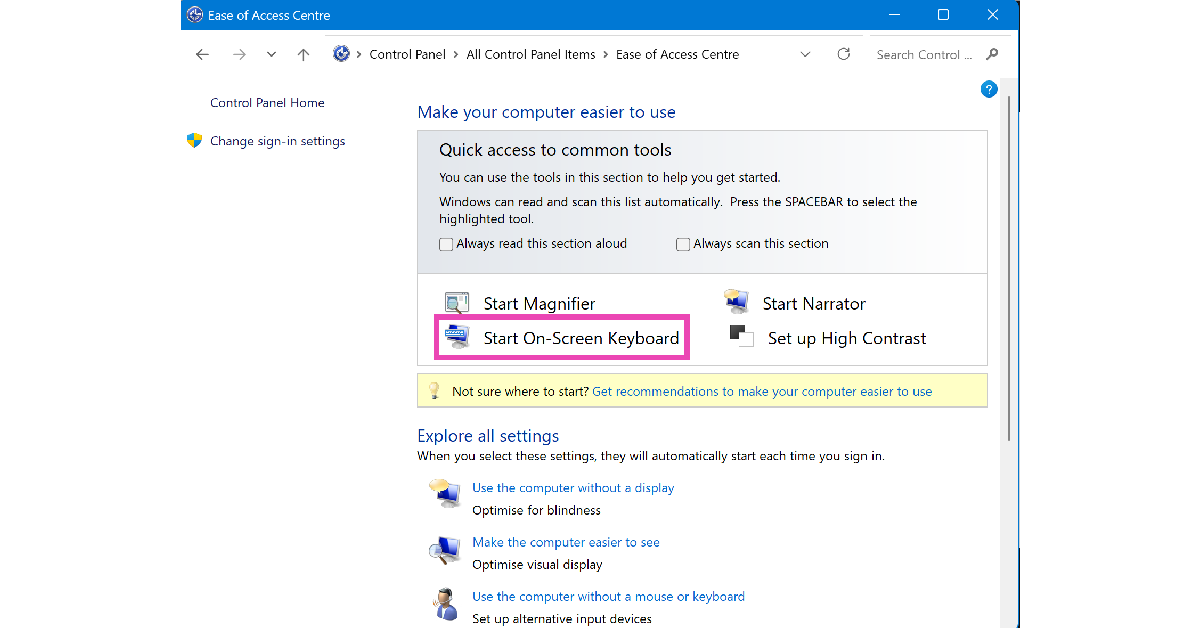Open 'Get recommendations to make your computer easier to use'
1200x628 pixels.
763,391
